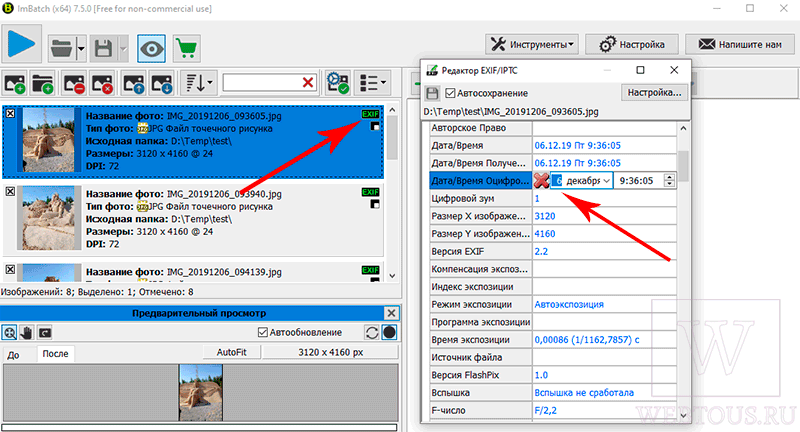Click the small square icon on IMG_20191206_093940.jpg row
800x432 pixels.
coord(375,204)
